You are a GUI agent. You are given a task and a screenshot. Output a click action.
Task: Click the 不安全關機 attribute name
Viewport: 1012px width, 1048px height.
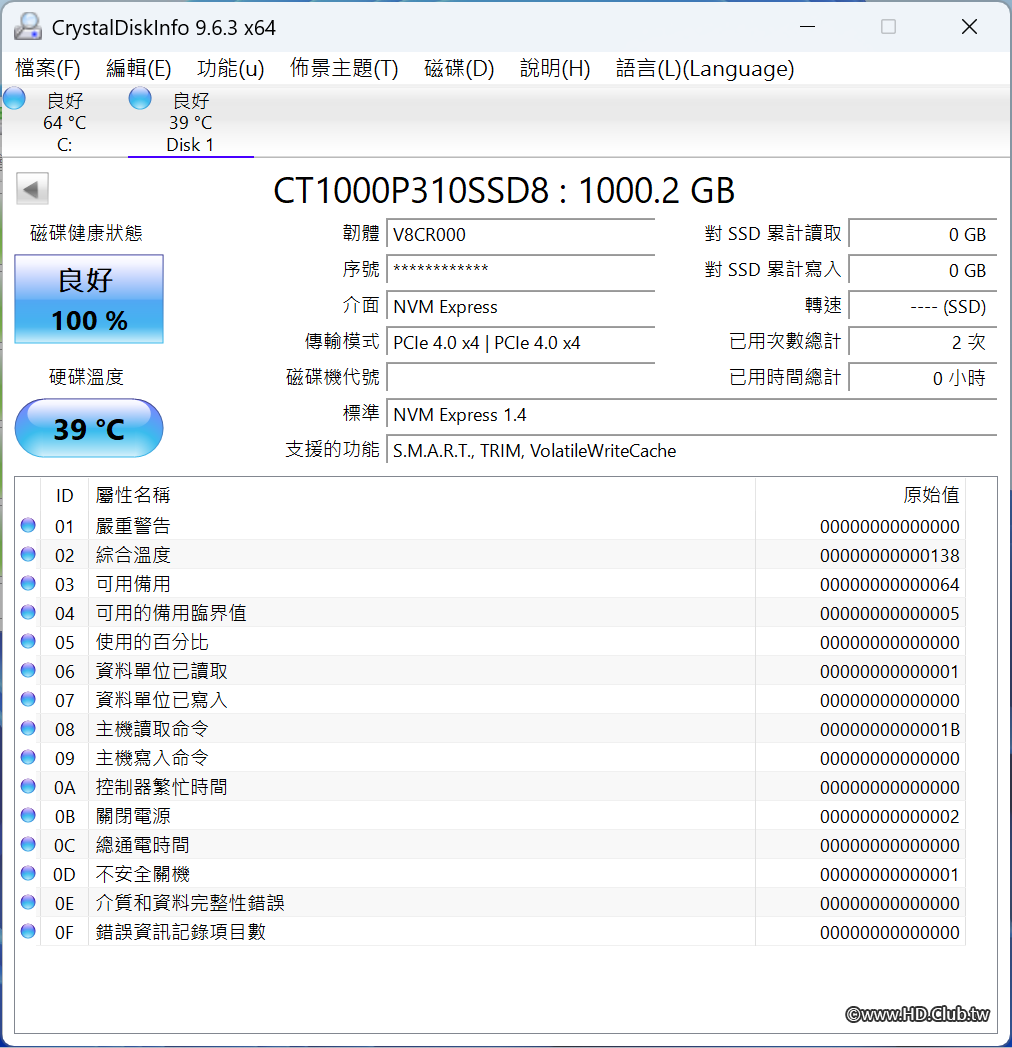tap(142, 874)
